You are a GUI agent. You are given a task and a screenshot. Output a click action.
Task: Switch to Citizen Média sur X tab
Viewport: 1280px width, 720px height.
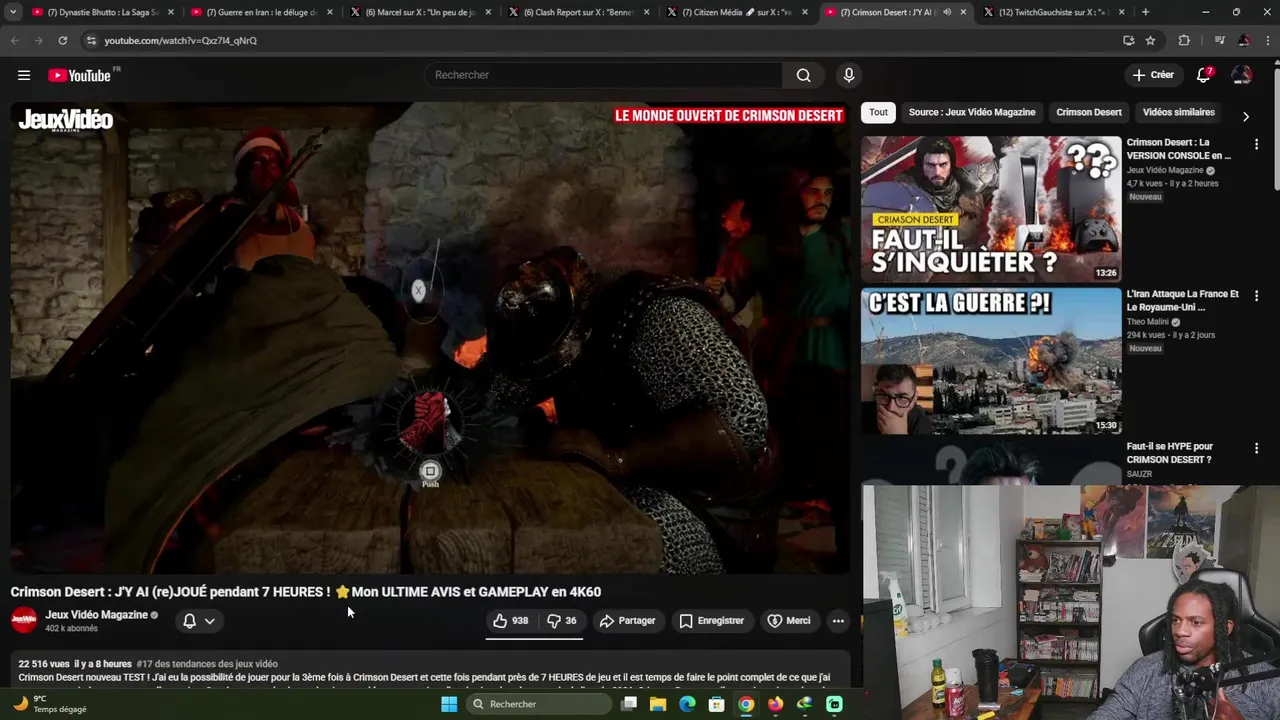pos(737,12)
